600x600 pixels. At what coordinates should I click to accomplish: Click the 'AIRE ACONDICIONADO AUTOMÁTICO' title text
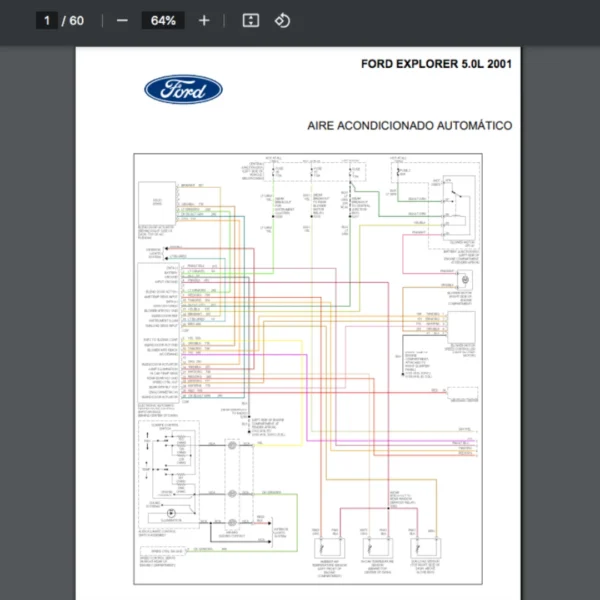(x=410, y=126)
